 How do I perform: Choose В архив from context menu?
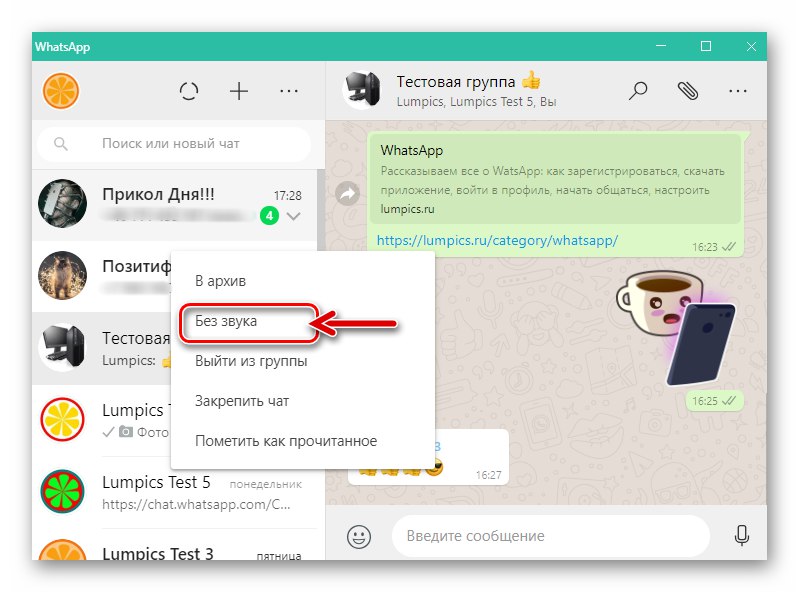click(x=220, y=281)
